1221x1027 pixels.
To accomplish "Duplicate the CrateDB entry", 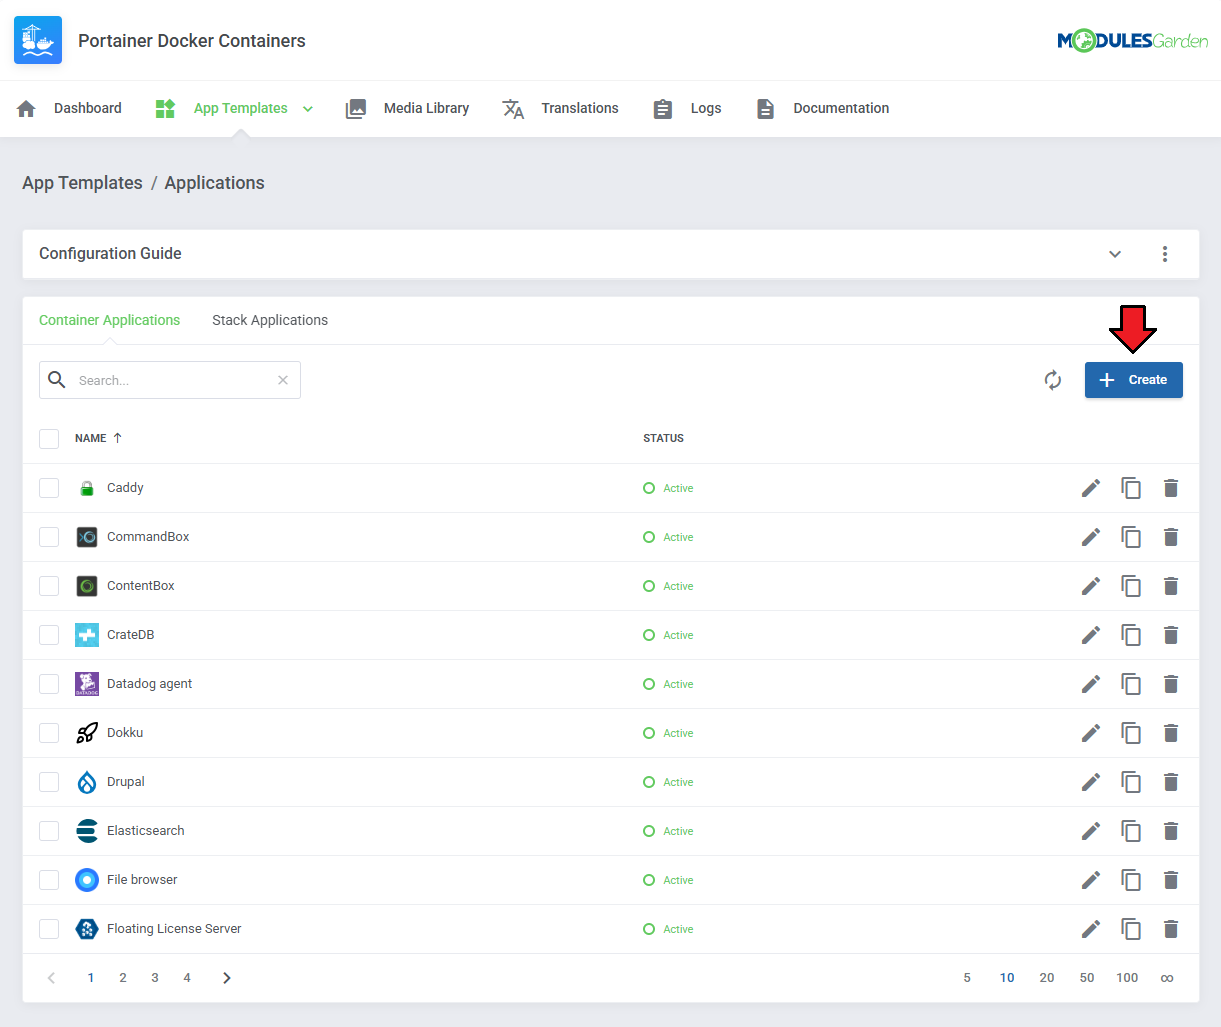I will [1131, 635].
